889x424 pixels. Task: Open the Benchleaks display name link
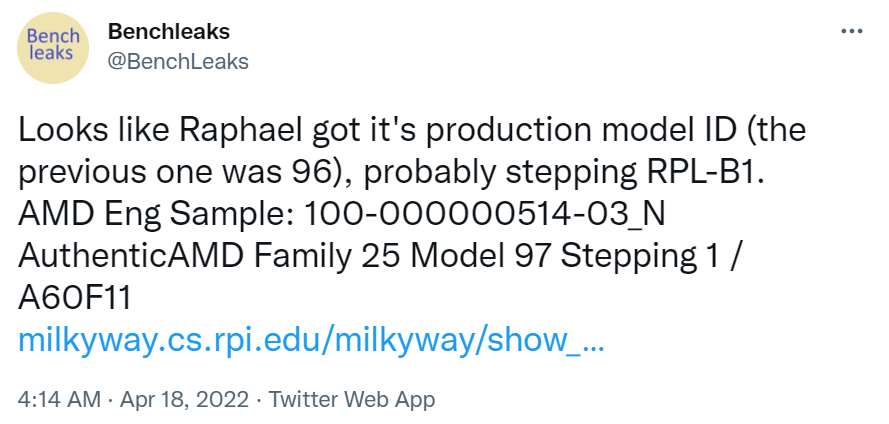[x=168, y=32]
